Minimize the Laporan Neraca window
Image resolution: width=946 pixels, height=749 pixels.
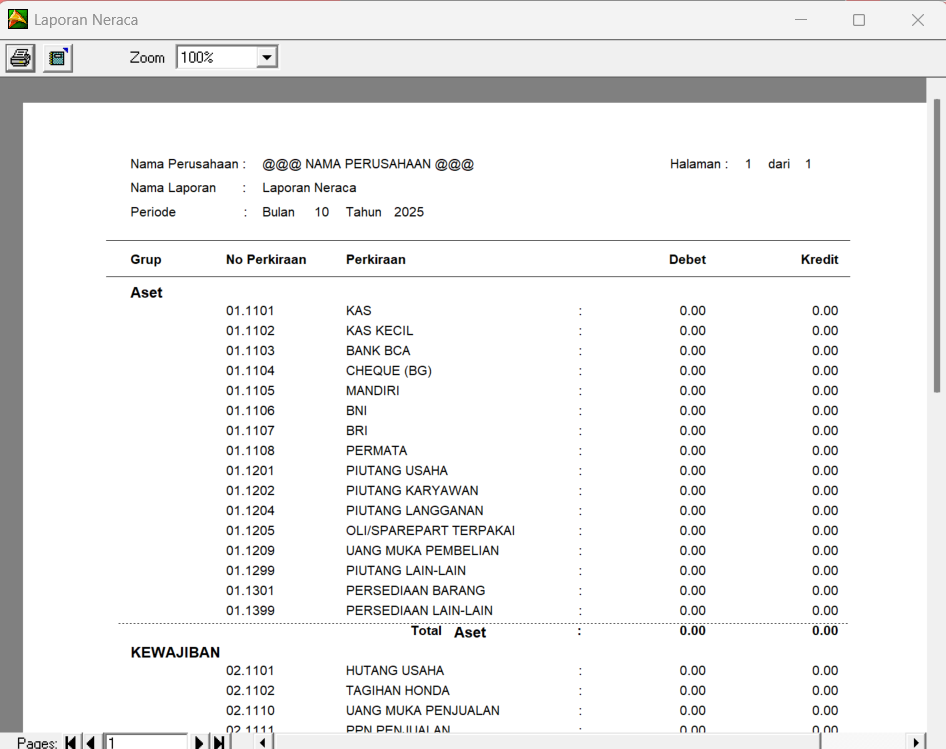coord(800,20)
